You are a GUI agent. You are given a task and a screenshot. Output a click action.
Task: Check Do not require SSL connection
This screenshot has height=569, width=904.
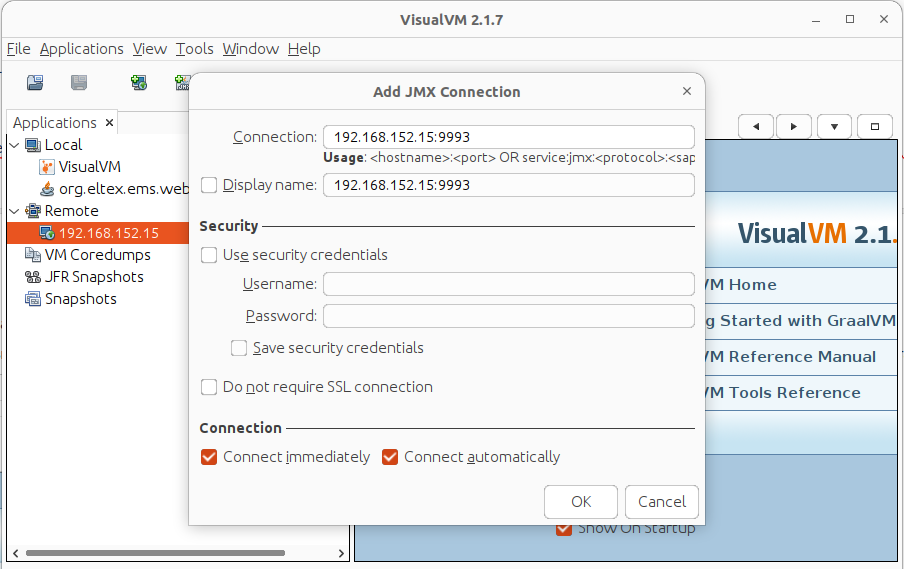pos(209,387)
